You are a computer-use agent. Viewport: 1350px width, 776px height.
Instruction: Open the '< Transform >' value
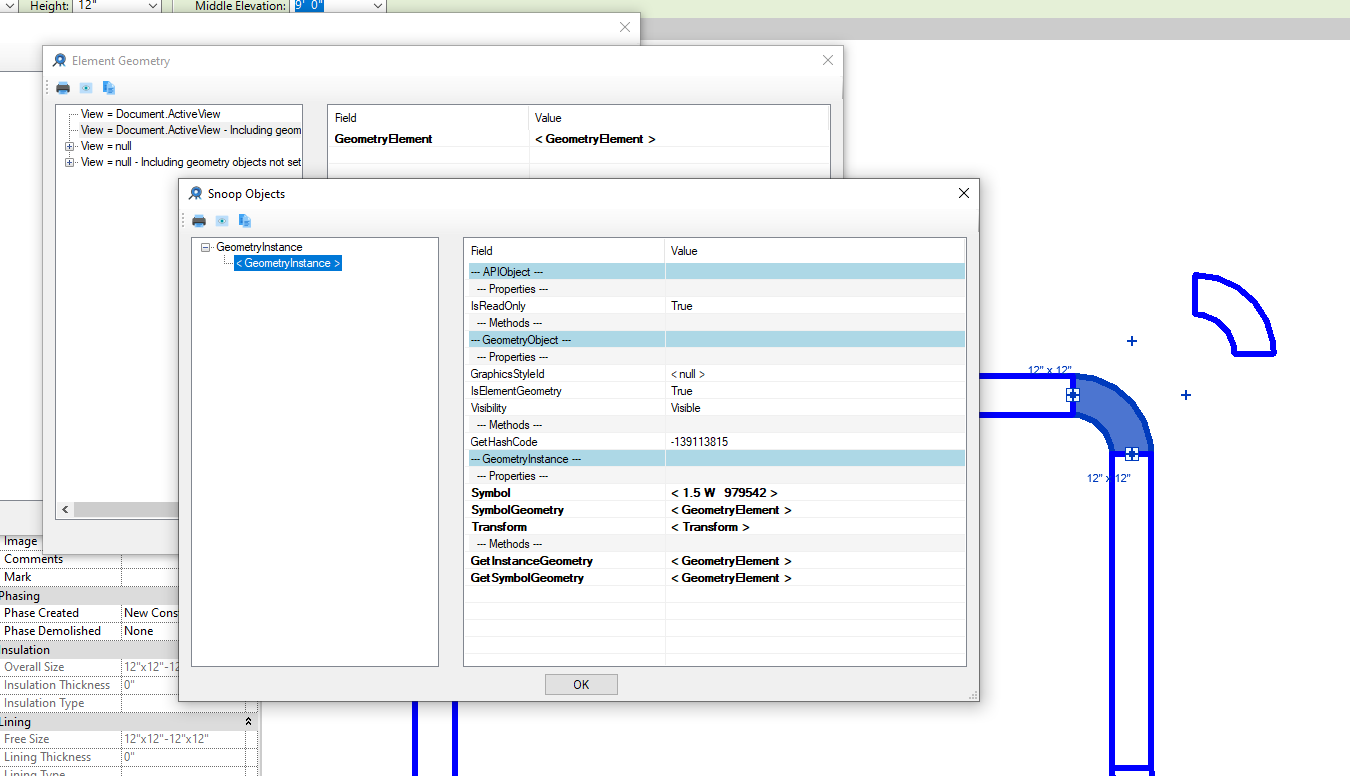click(710, 527)
